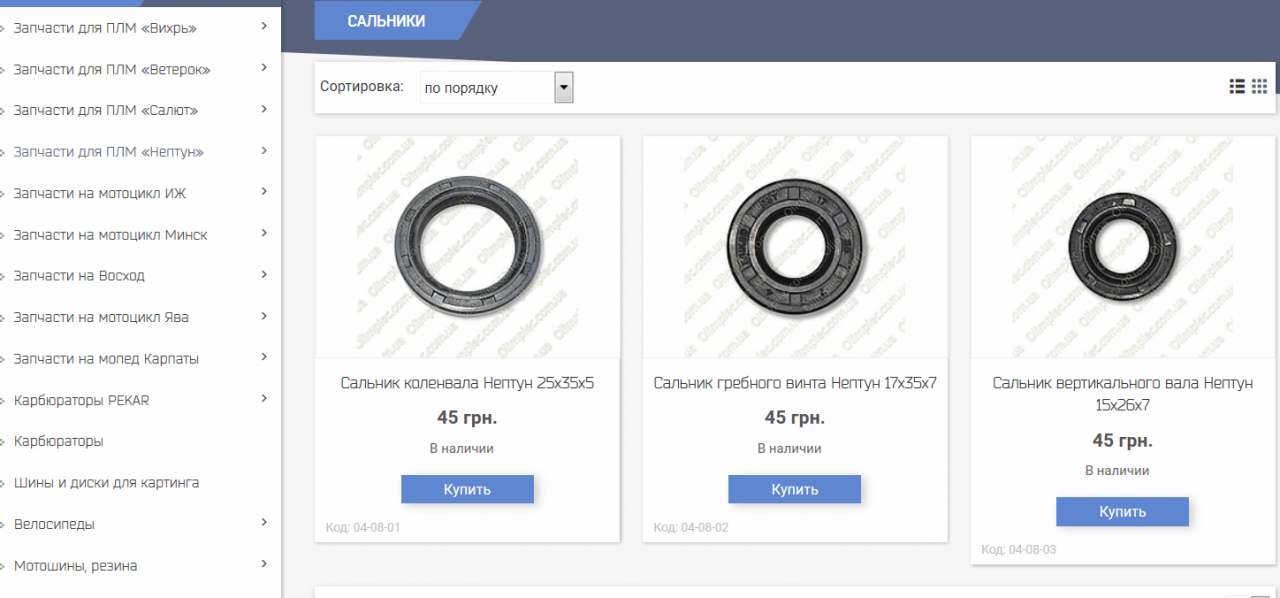Image resolution: width=1280 pixels, height=598 pixels.
Task: Expand 'Велосипеды' submenu arrow
Action: pyautogui.click(x=264, y=523)
